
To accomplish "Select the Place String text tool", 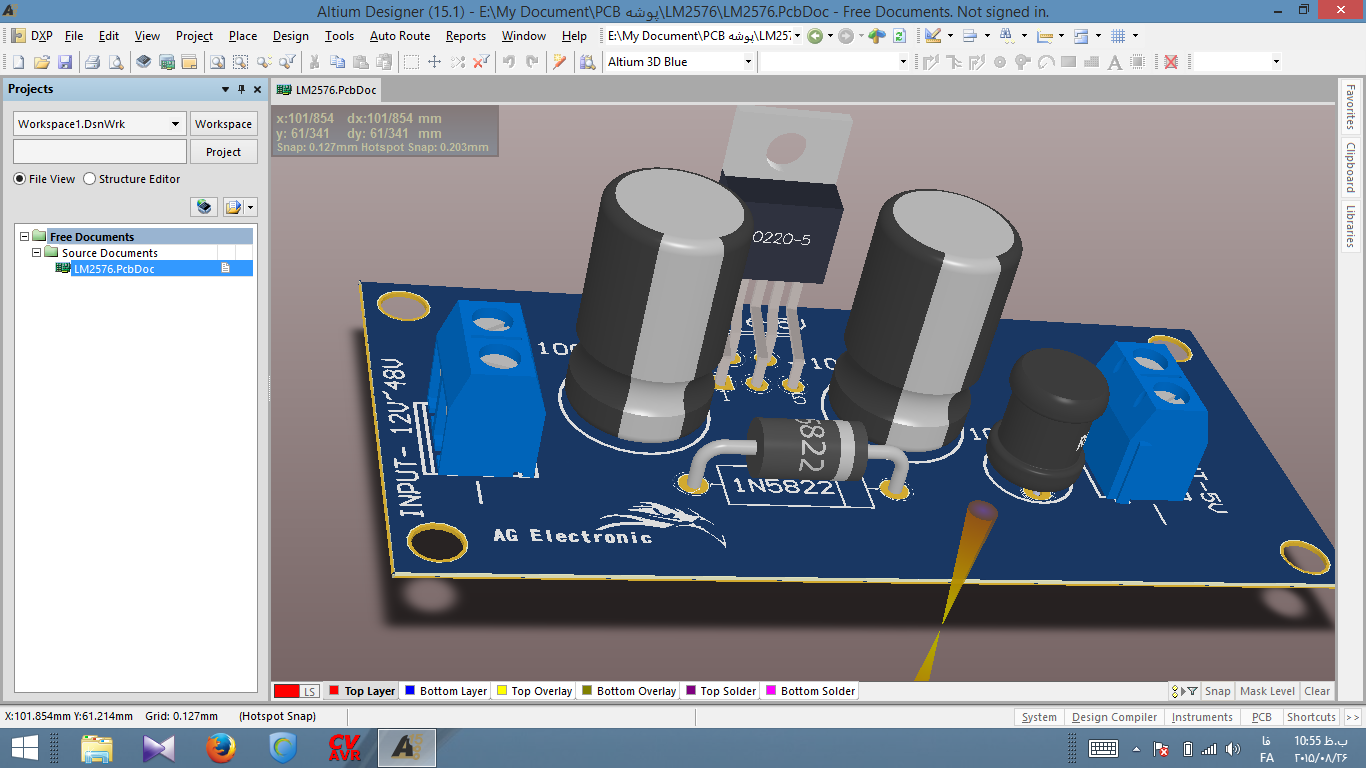I will pyautogui.click(x=1116, y=62).
